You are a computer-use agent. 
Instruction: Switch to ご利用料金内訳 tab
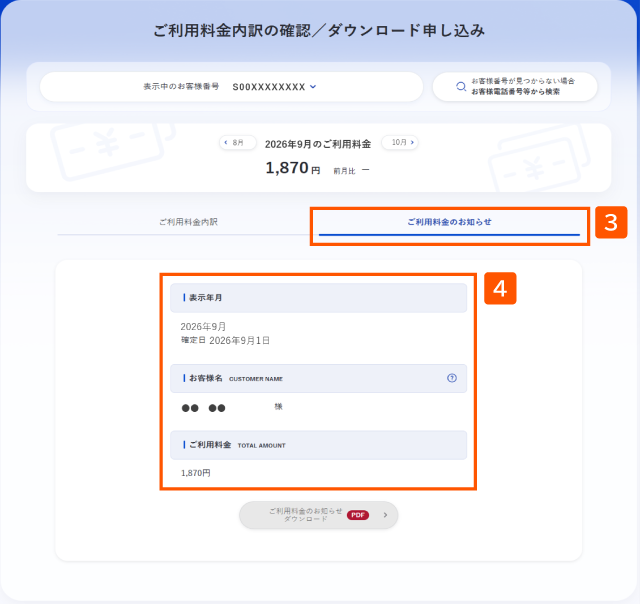pyautogui.click(x=188, y=222)
